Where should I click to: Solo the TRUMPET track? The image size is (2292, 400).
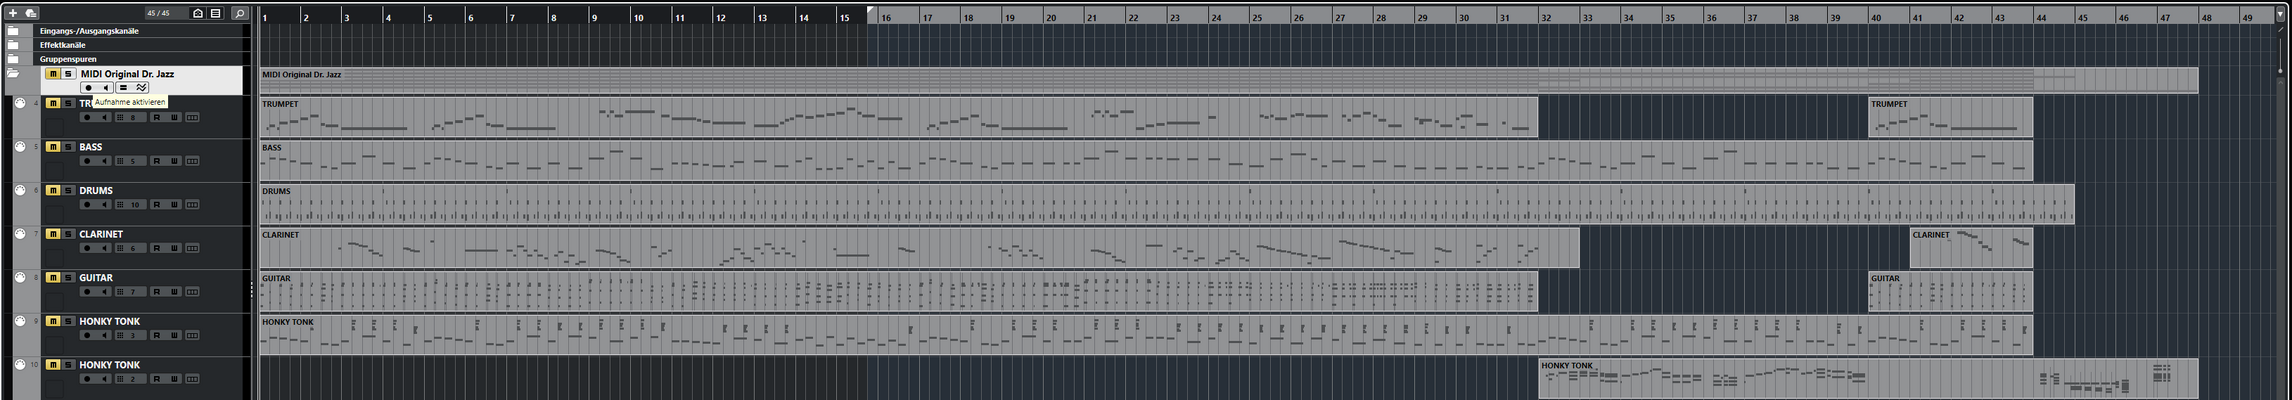tap(68, 103)
